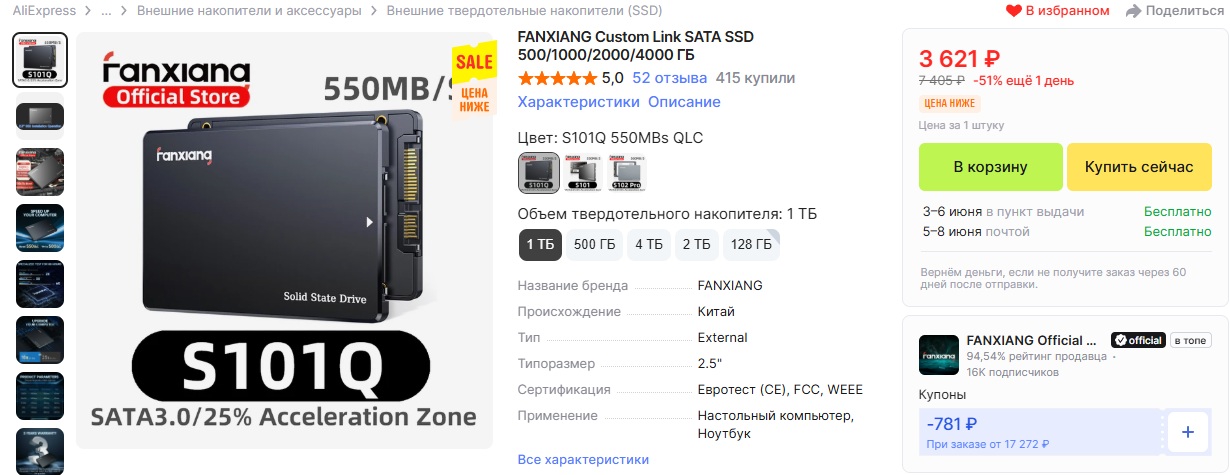Viewport: 1230px width, 475px height.
Task: Click the share arrow icon
Action: pos(1133,11)
